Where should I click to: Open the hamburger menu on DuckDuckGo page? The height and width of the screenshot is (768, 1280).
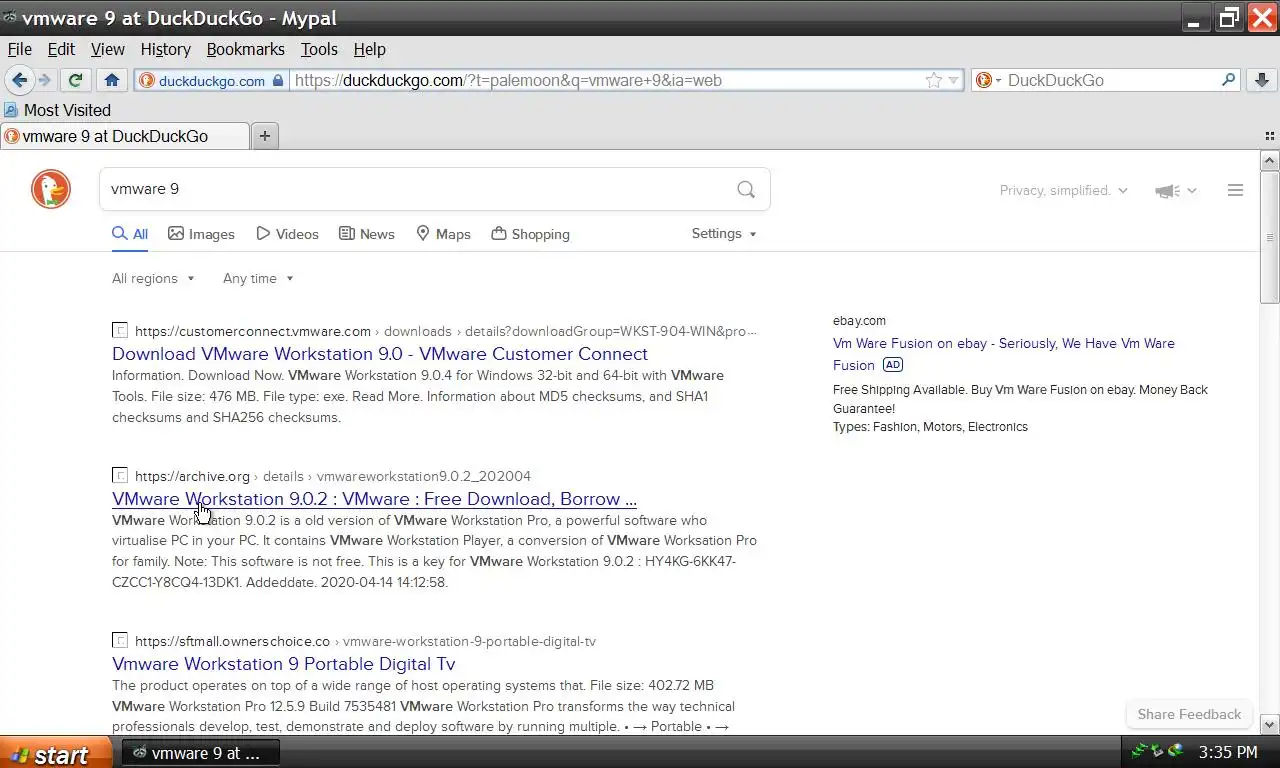click(1235, 190)
